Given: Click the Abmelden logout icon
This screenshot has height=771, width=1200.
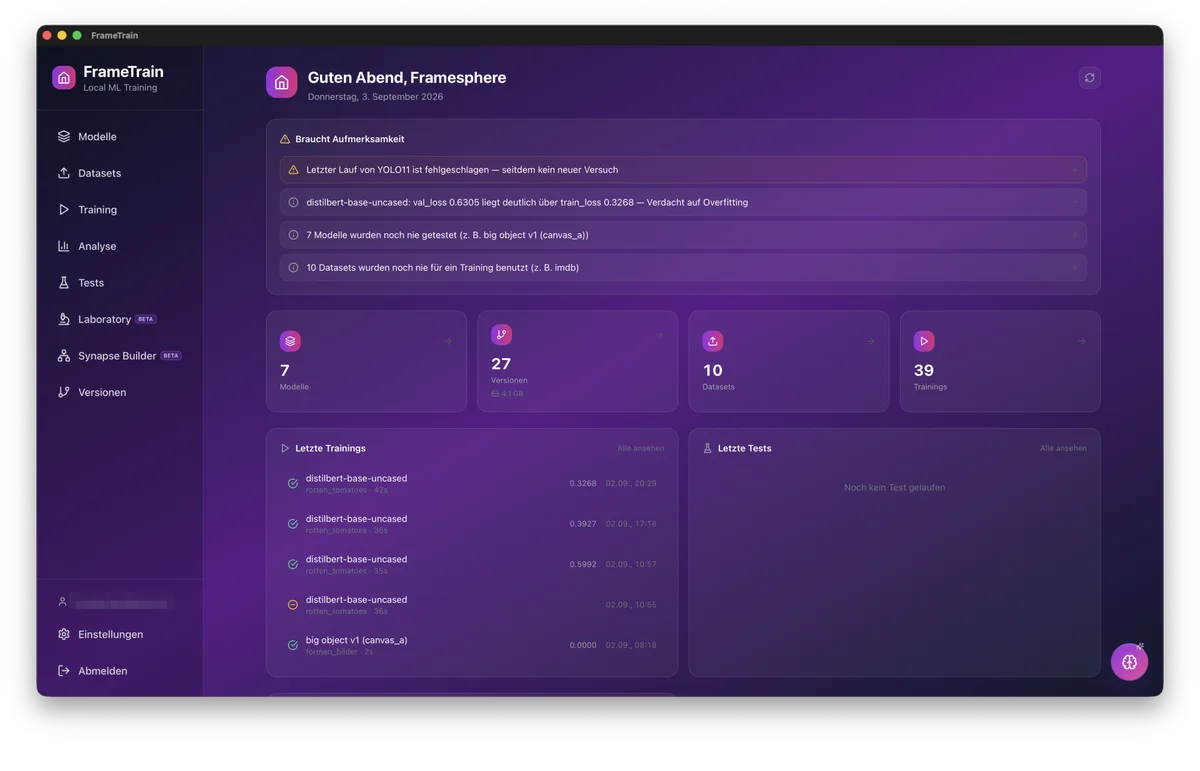Looking at the screenshot, I should (x=64, y=671).
